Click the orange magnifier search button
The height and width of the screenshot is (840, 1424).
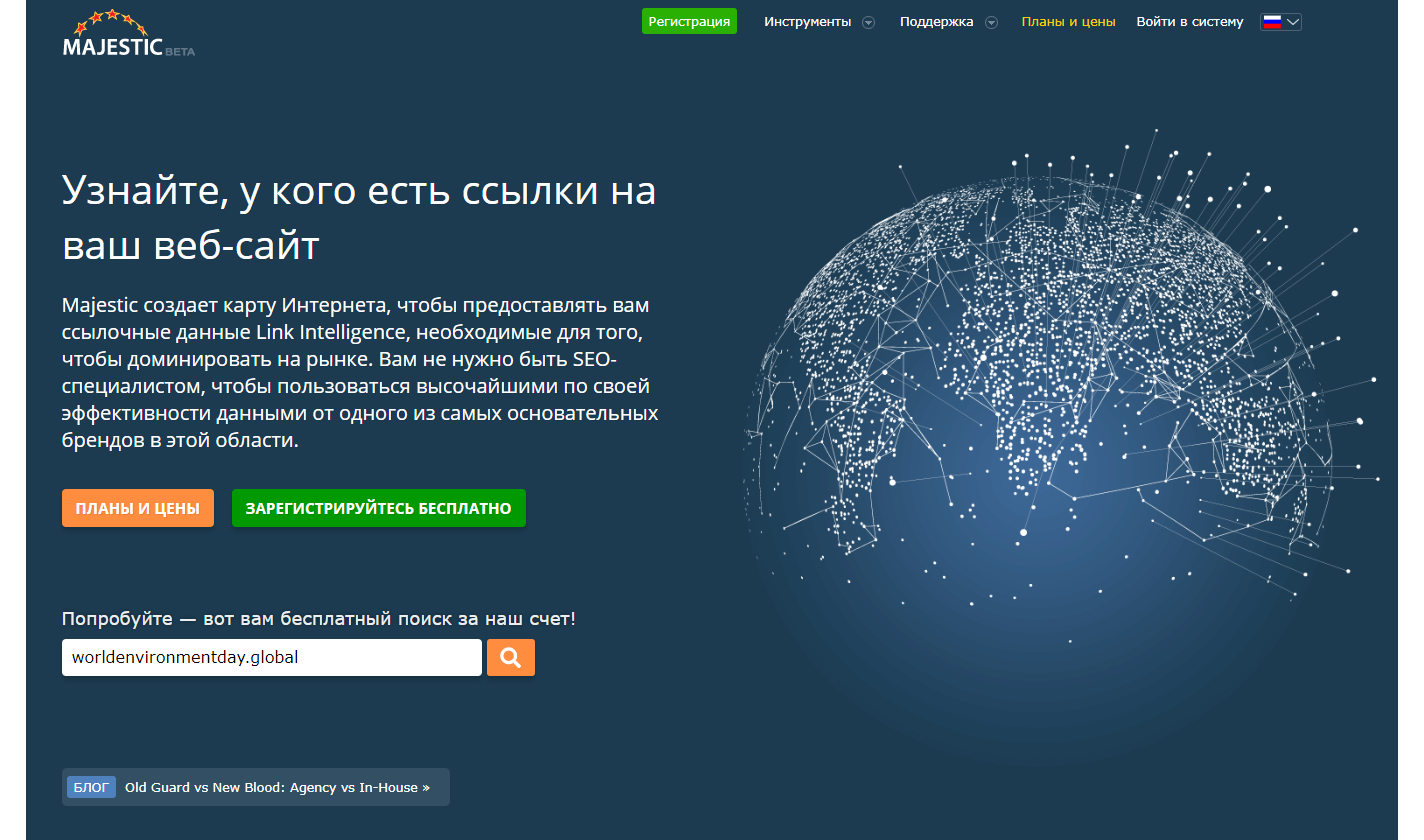[x=510, y=657]
